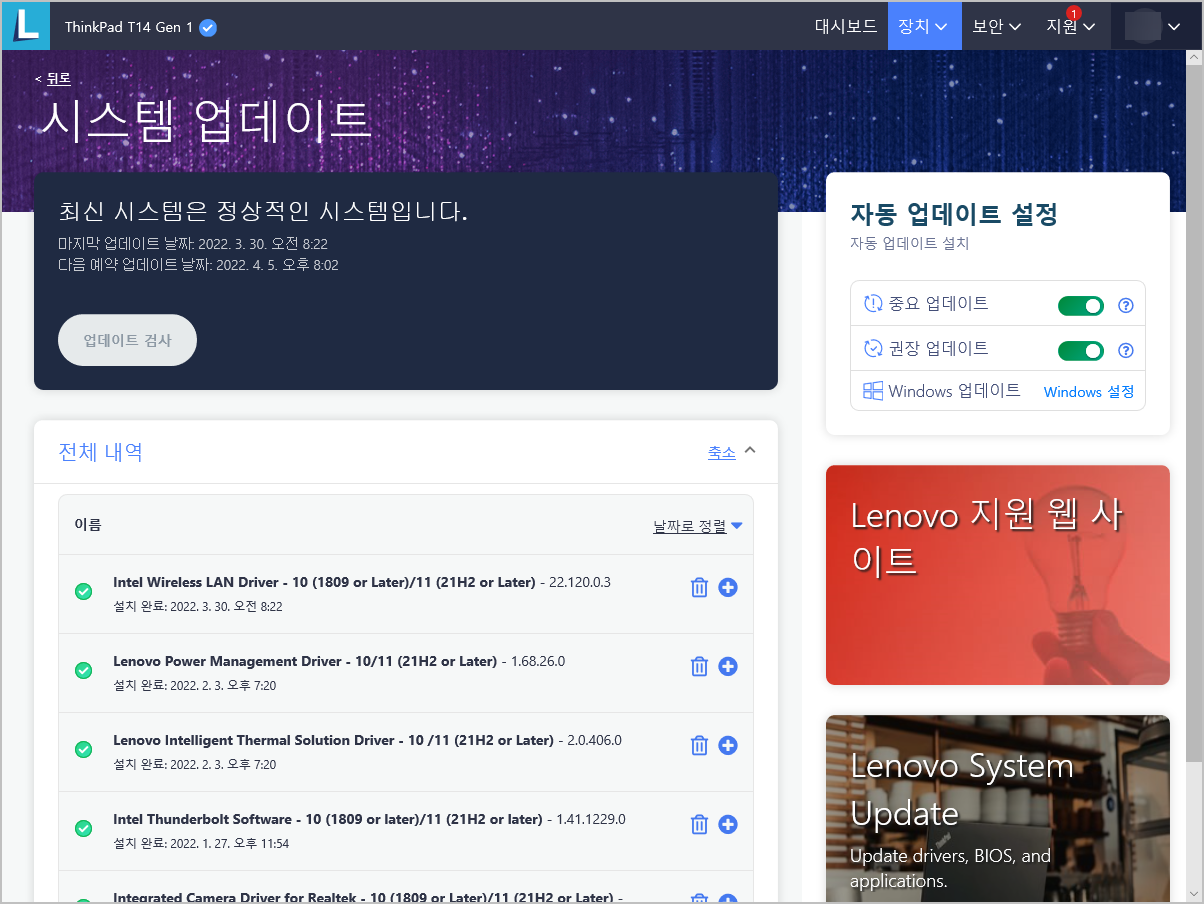
Task: Delete Intel Wireless LAN Driver using trash icon
Action: (698, 587)
